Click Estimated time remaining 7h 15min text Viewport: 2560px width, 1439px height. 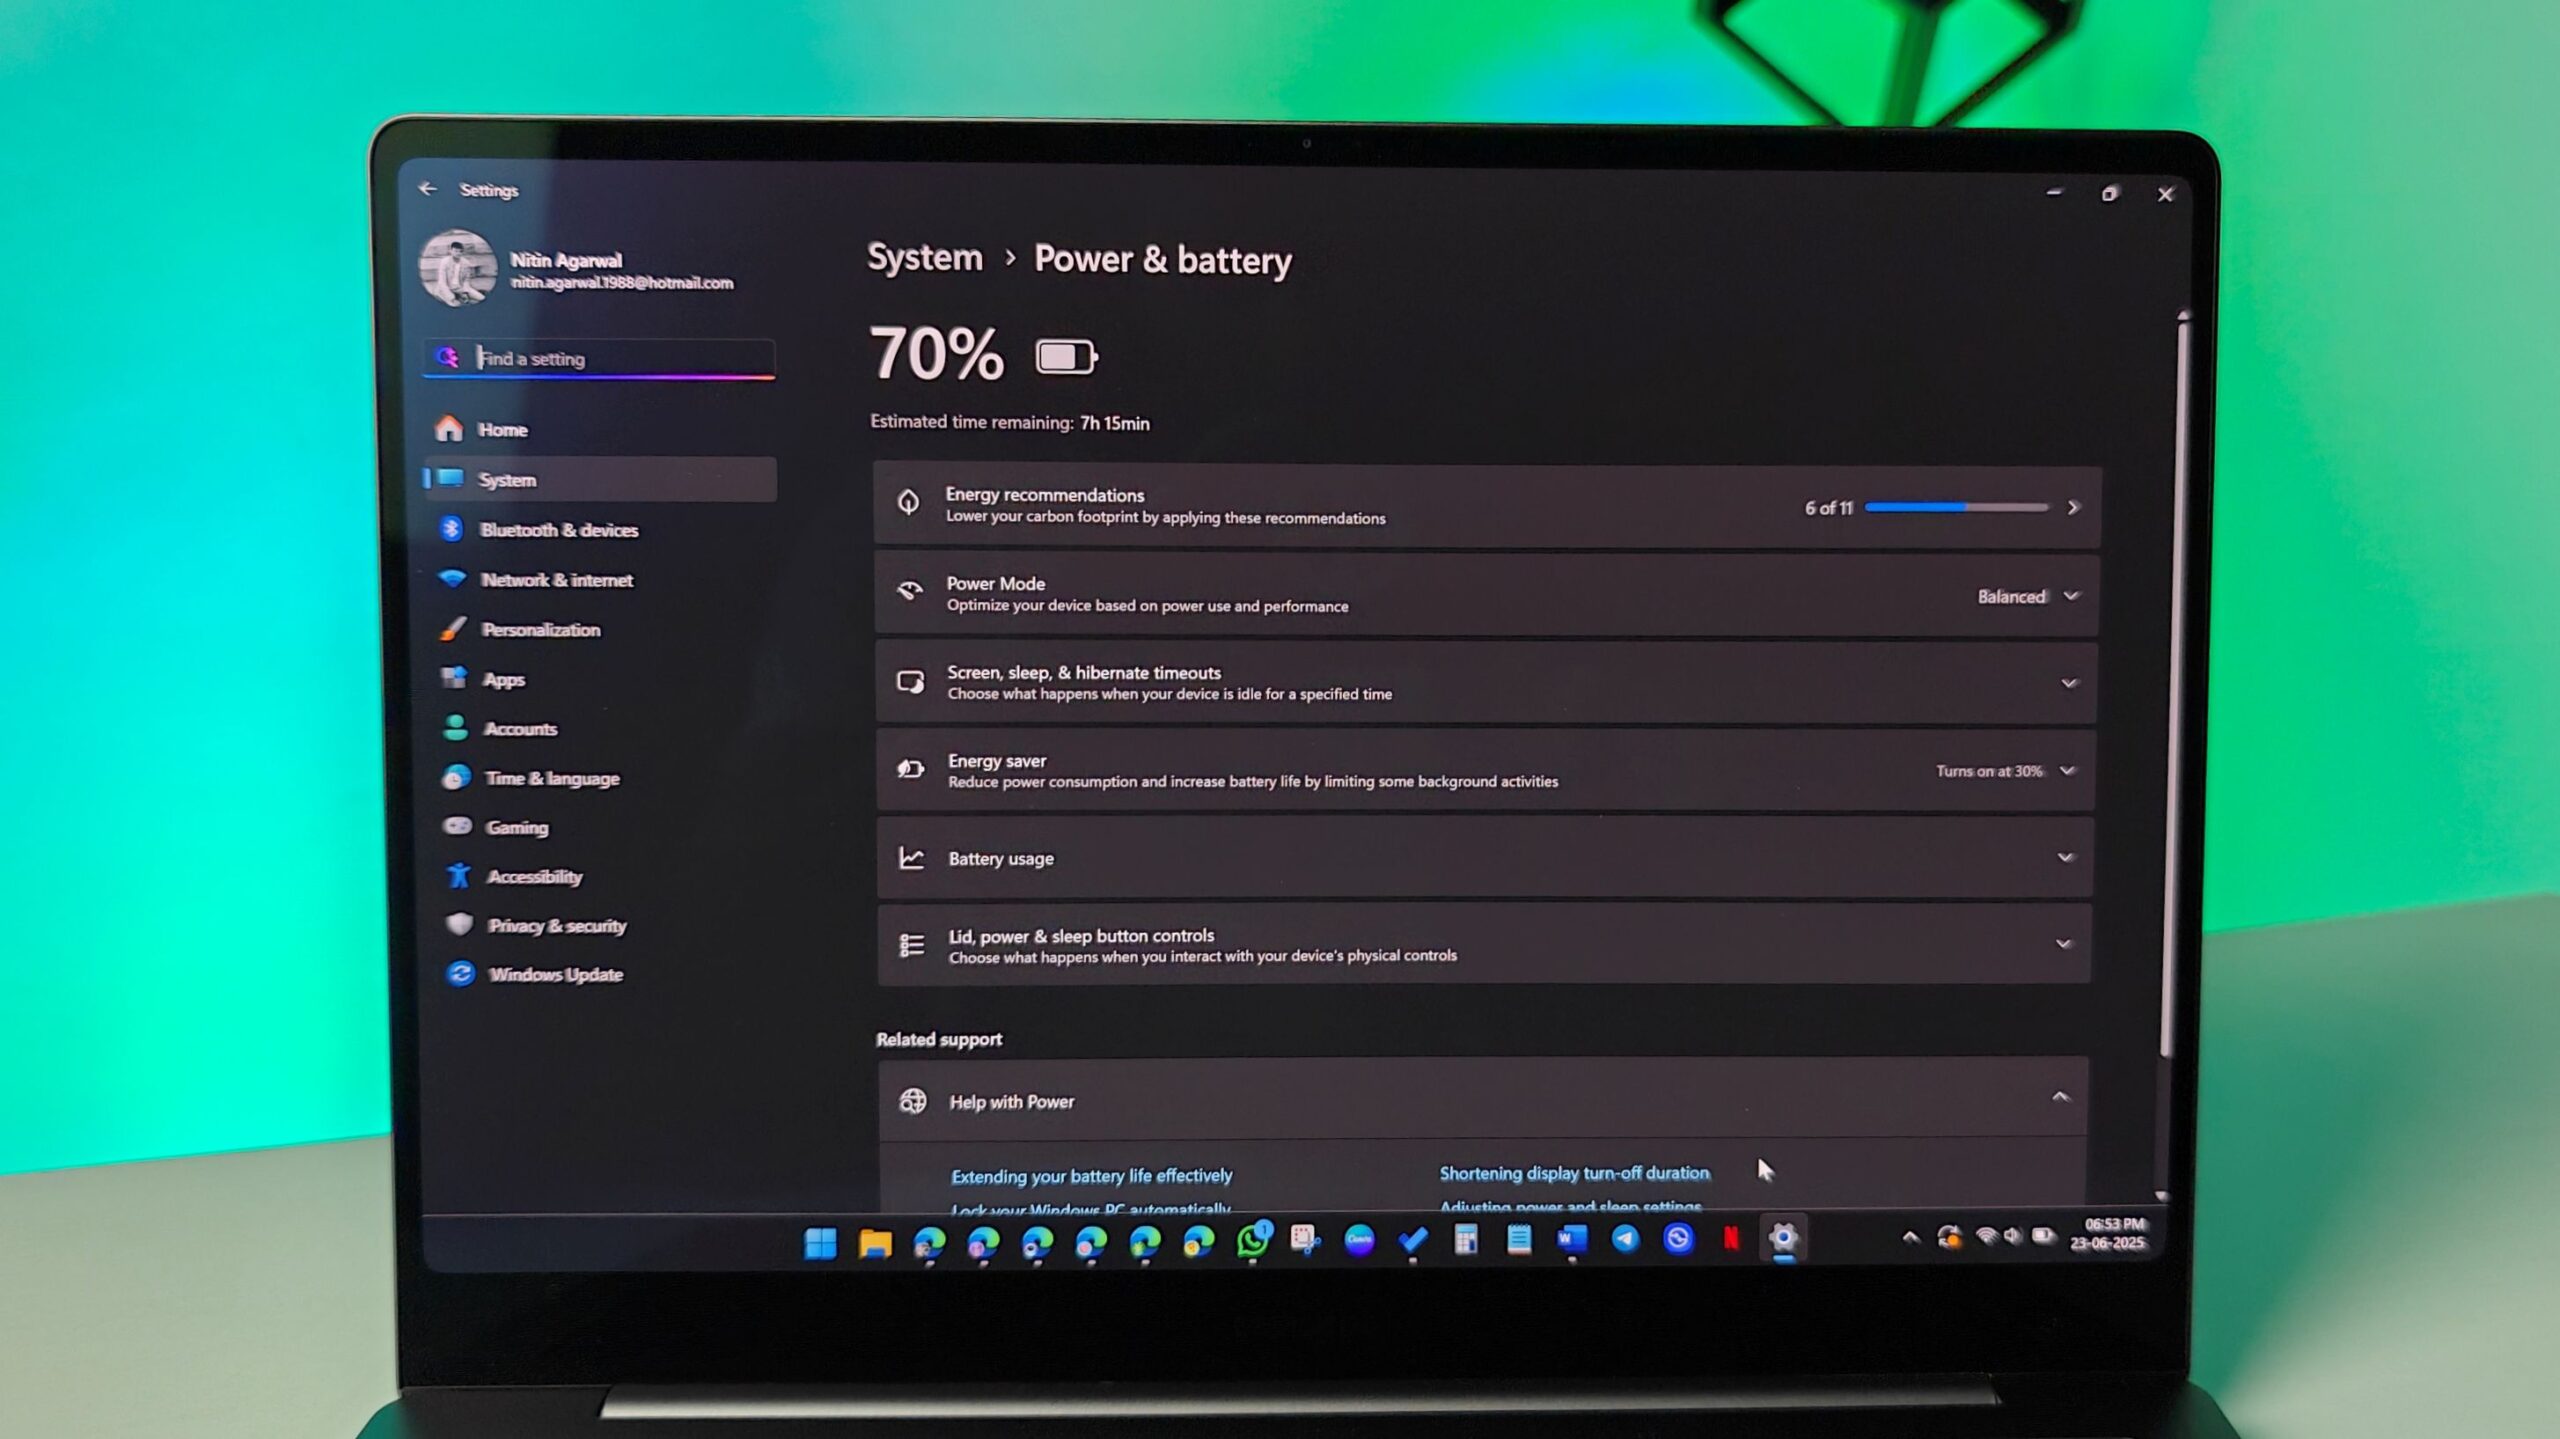tap(1010, 422)
